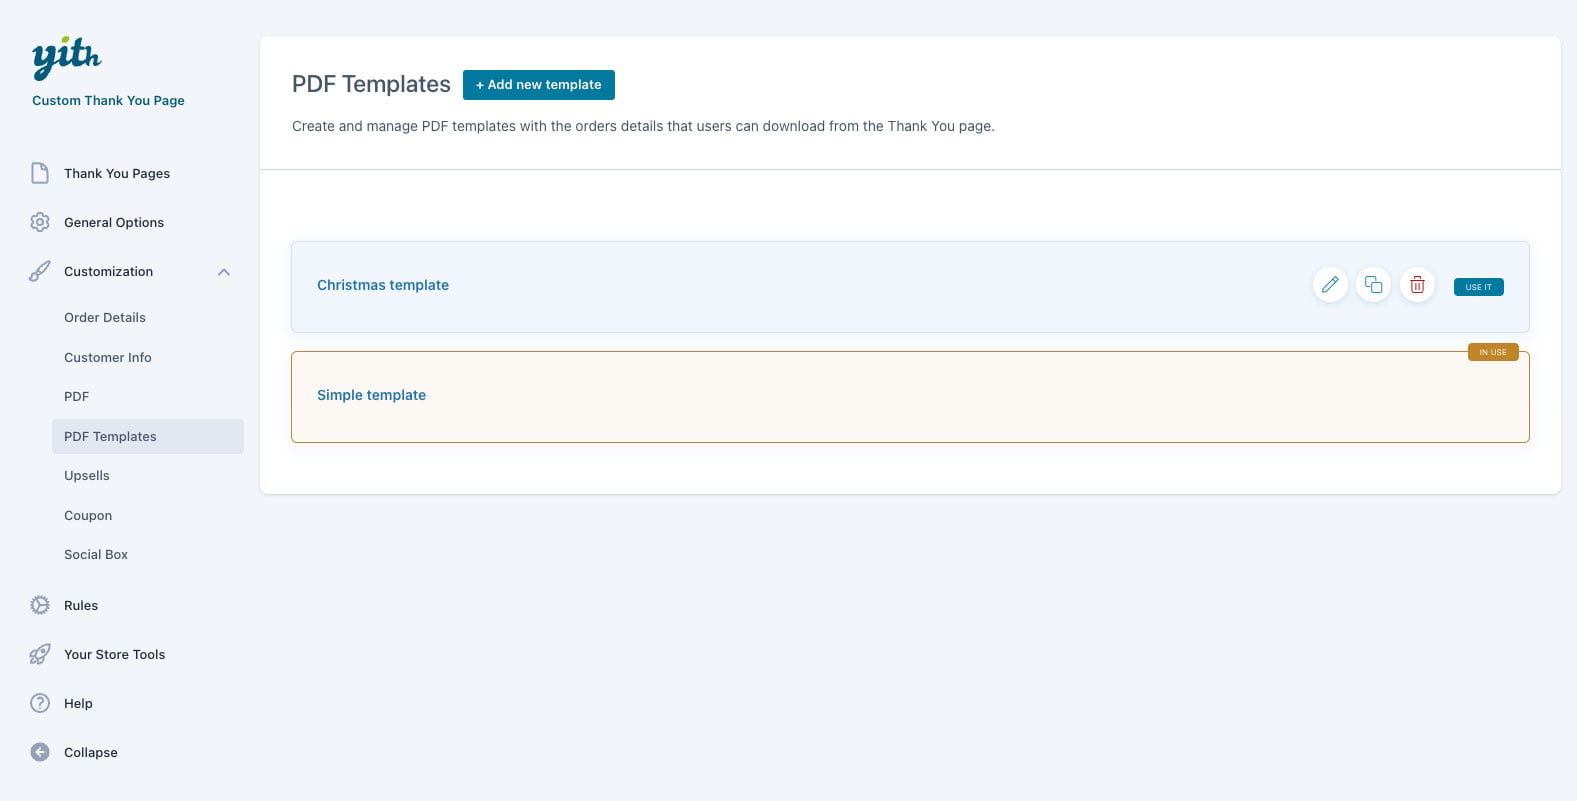Click the Help question mark icon
The width and height of the screenshot is (1577, 801).
pyautogui.click(x=40, y=703)
